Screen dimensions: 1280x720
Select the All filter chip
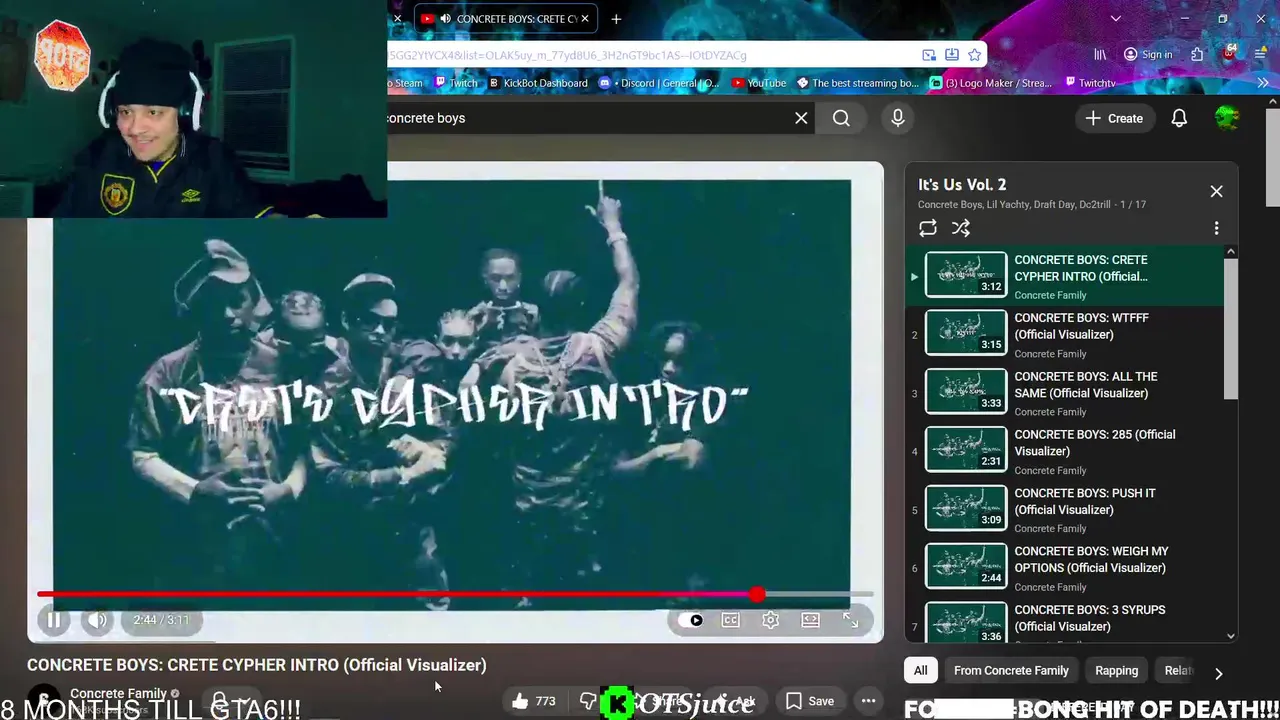920,671
